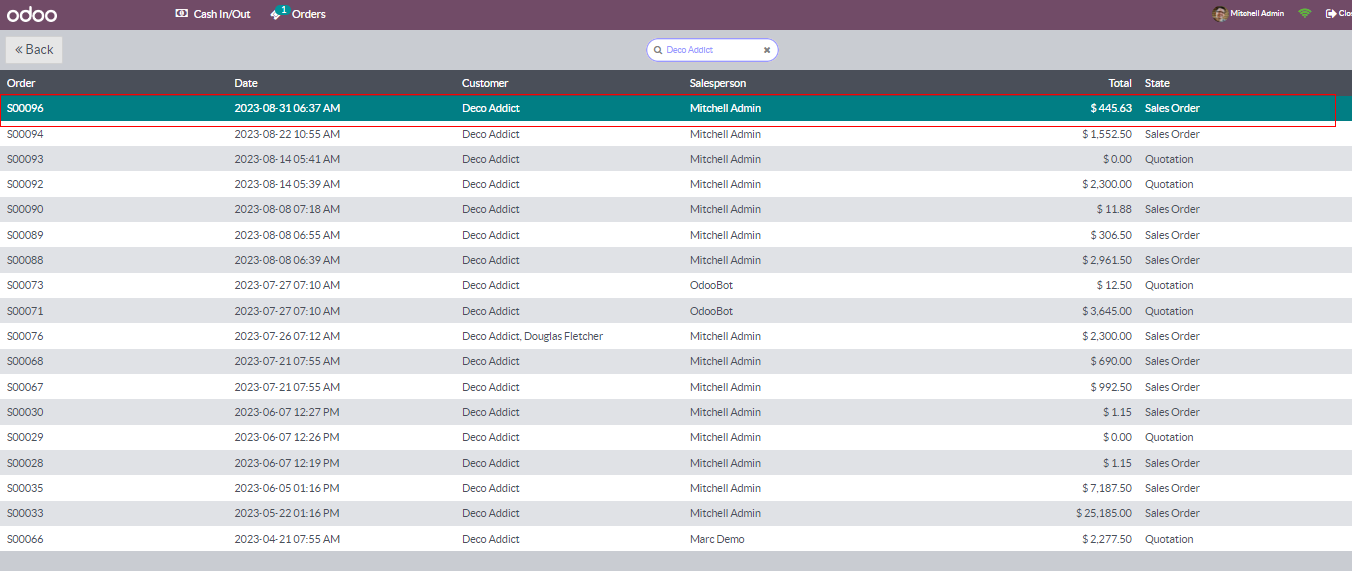Click the green Wi-Fi connection status icon
Image resolution: width=1352 pixels, height=571 pixels.
click(1305, 14)
